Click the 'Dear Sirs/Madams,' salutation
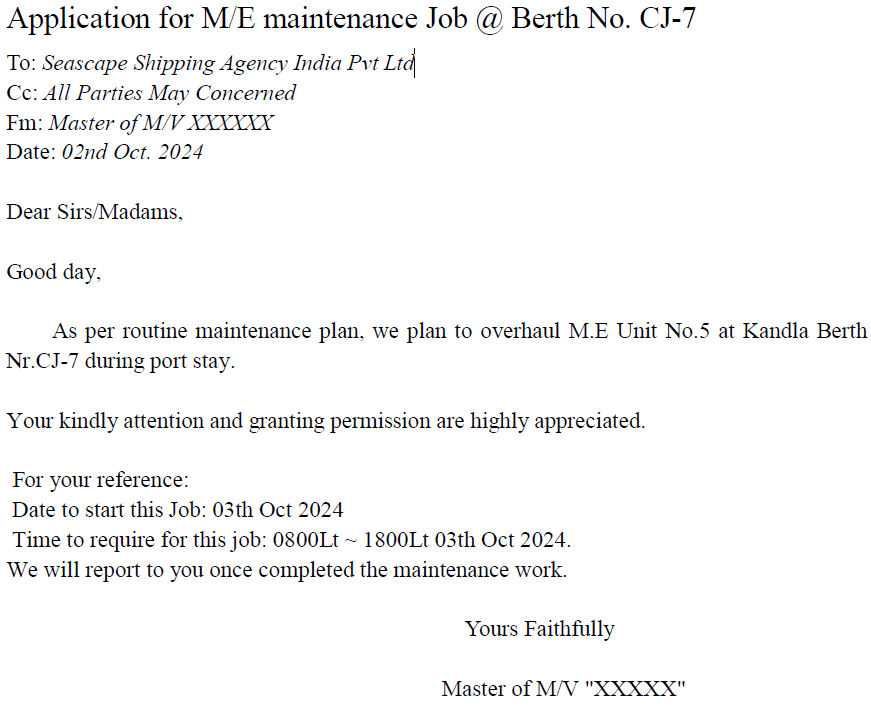This screenshot has width=871, height=709. click(x=94, y=212)
